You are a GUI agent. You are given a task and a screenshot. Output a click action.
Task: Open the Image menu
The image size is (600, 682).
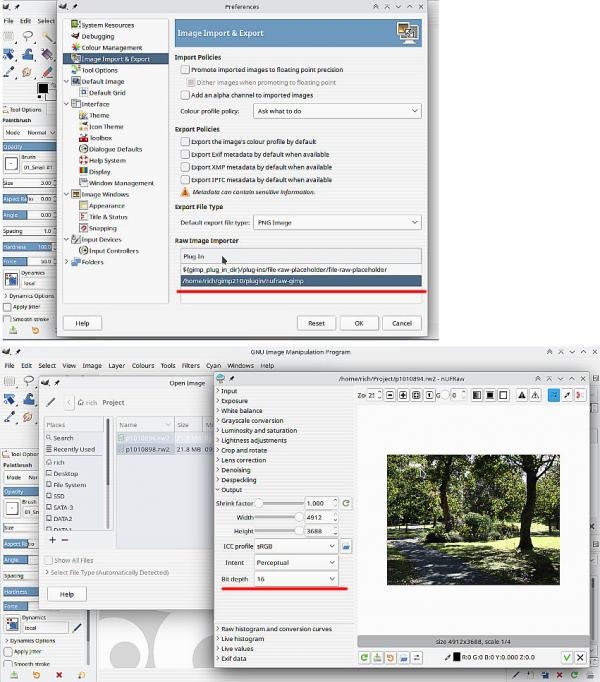92,365
